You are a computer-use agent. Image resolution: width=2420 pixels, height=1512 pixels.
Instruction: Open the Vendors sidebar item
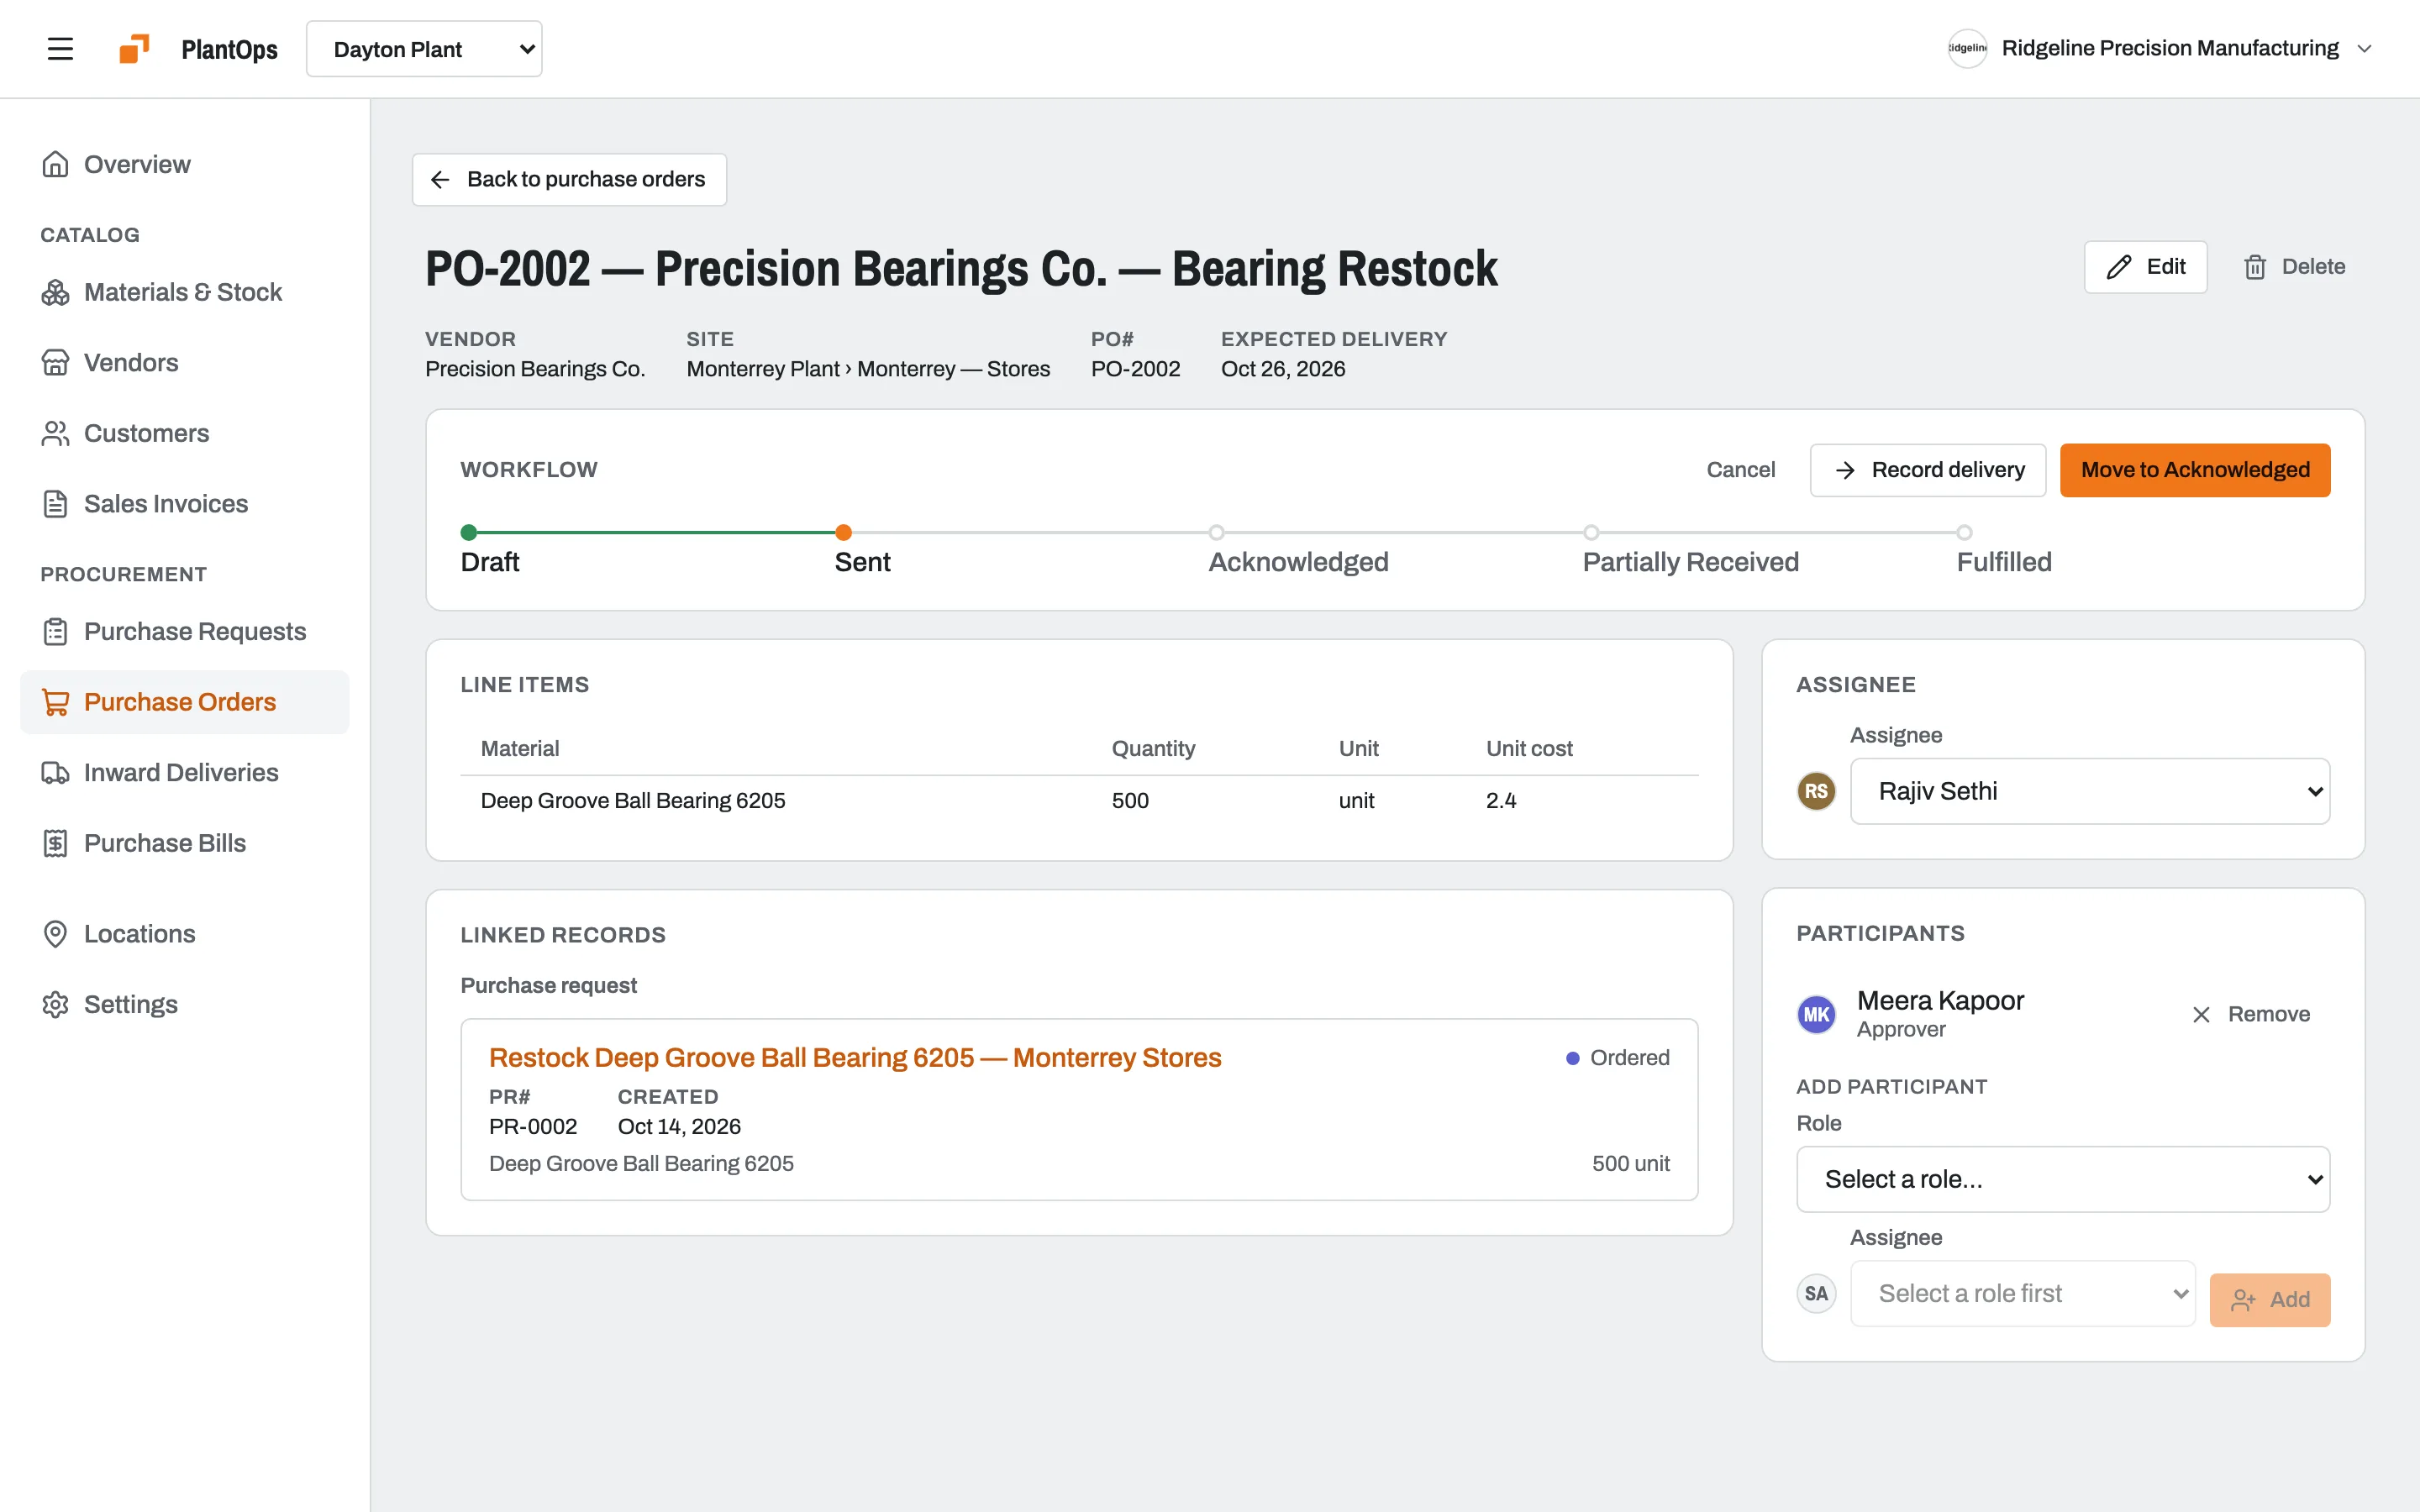point(184,362)
